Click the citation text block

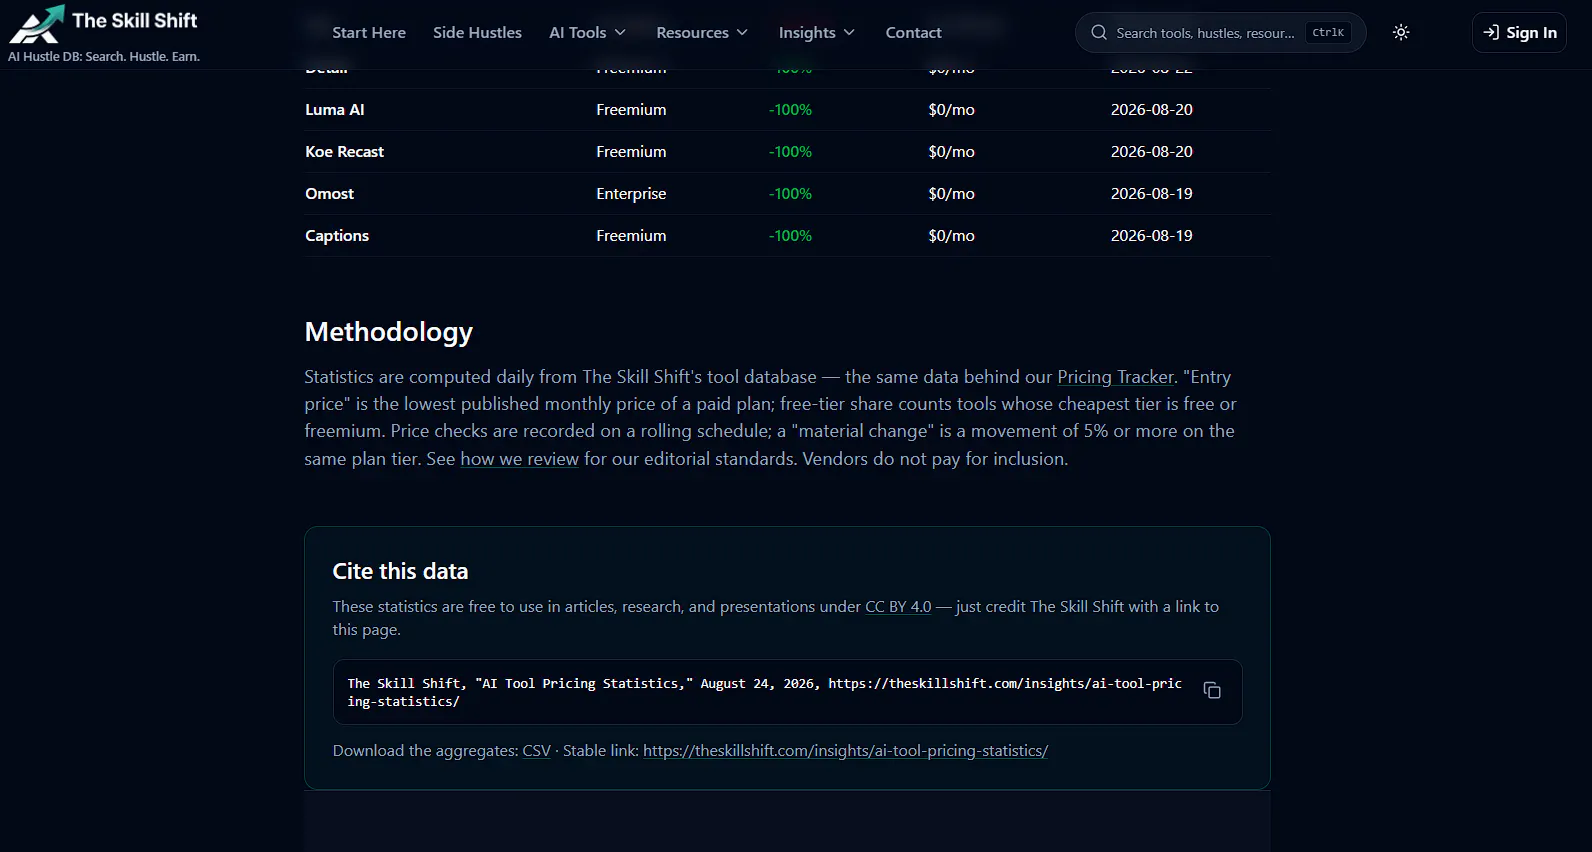[765, 692]
